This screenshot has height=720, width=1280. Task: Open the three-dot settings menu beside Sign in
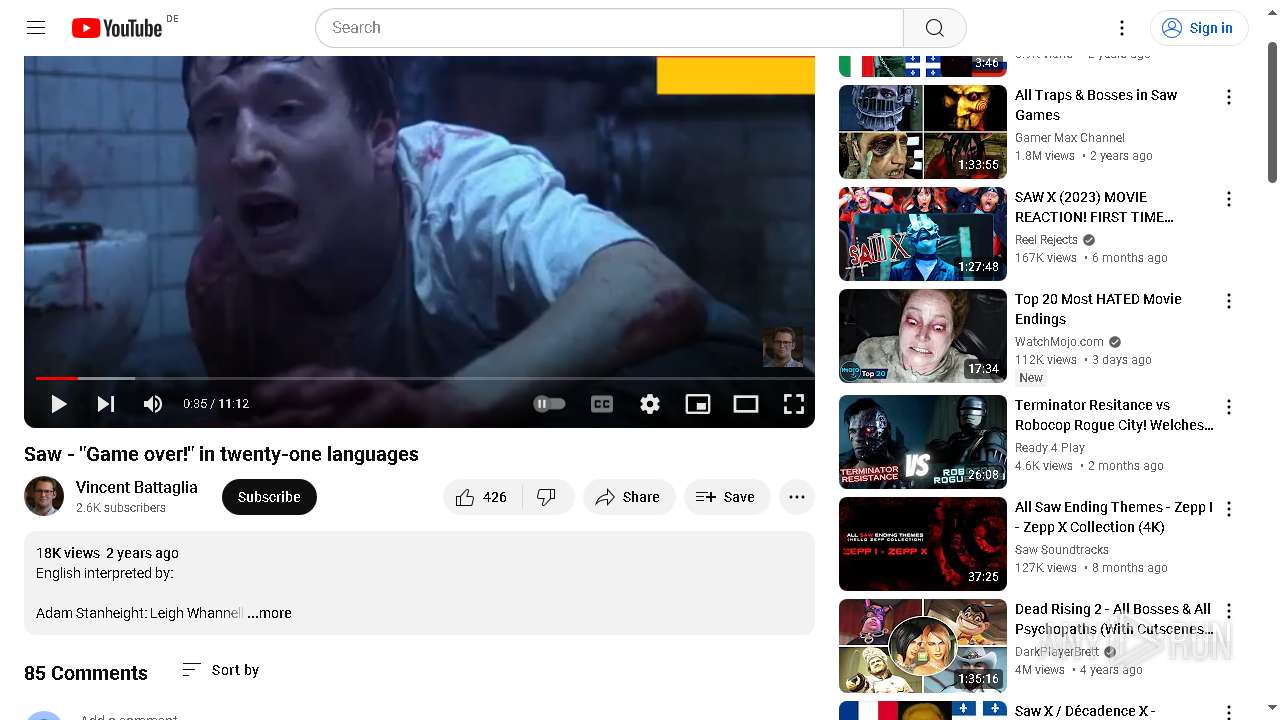(1122, 28)
